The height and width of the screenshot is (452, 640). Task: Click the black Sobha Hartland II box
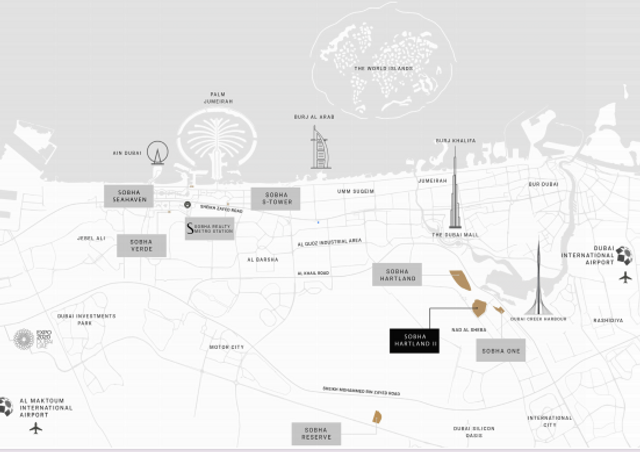click(x=415, y=341)
